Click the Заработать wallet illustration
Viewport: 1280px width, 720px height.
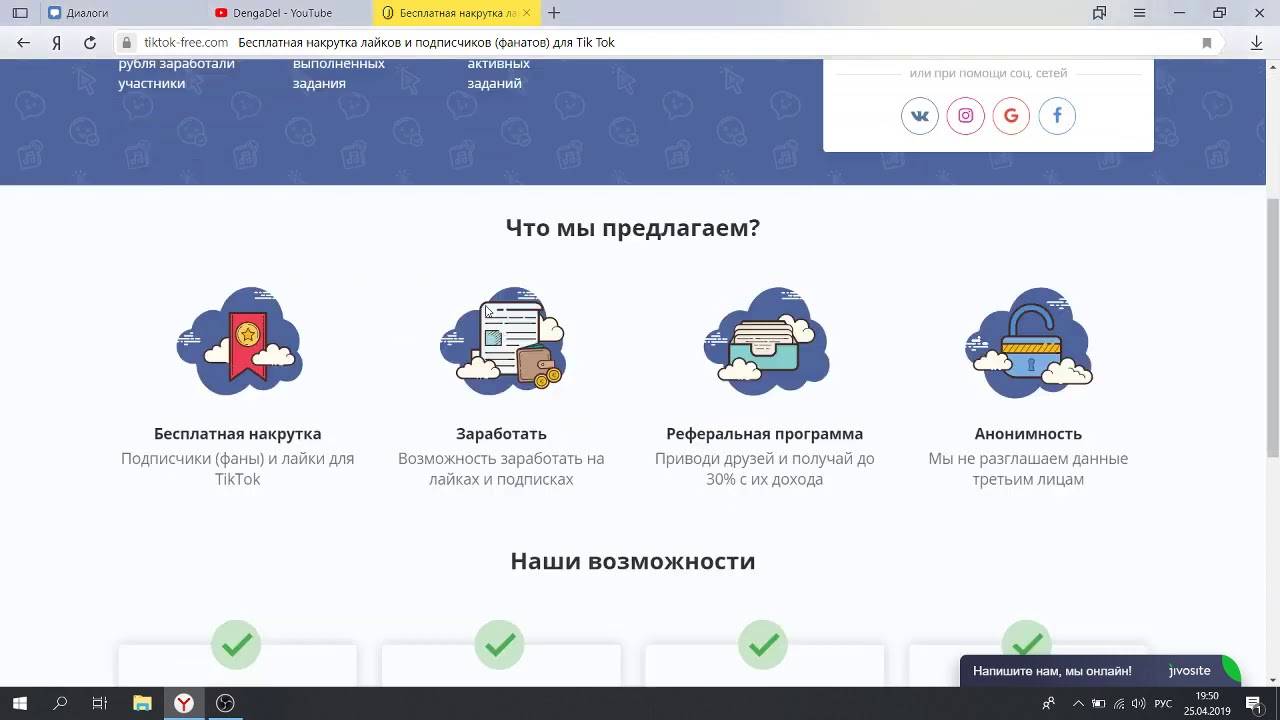coord(502,342)
